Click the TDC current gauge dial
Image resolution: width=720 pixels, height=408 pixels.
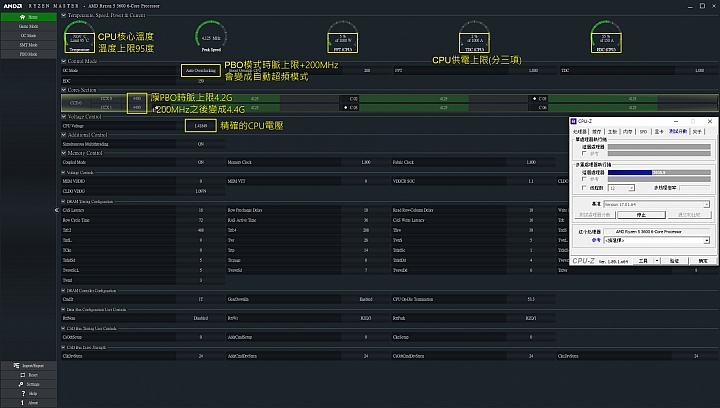coord(474,37)
